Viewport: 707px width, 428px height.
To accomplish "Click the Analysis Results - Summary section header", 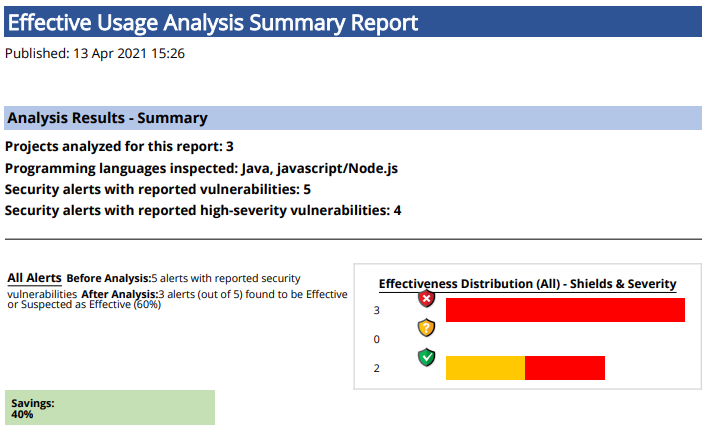I will [x=108, y=118].
